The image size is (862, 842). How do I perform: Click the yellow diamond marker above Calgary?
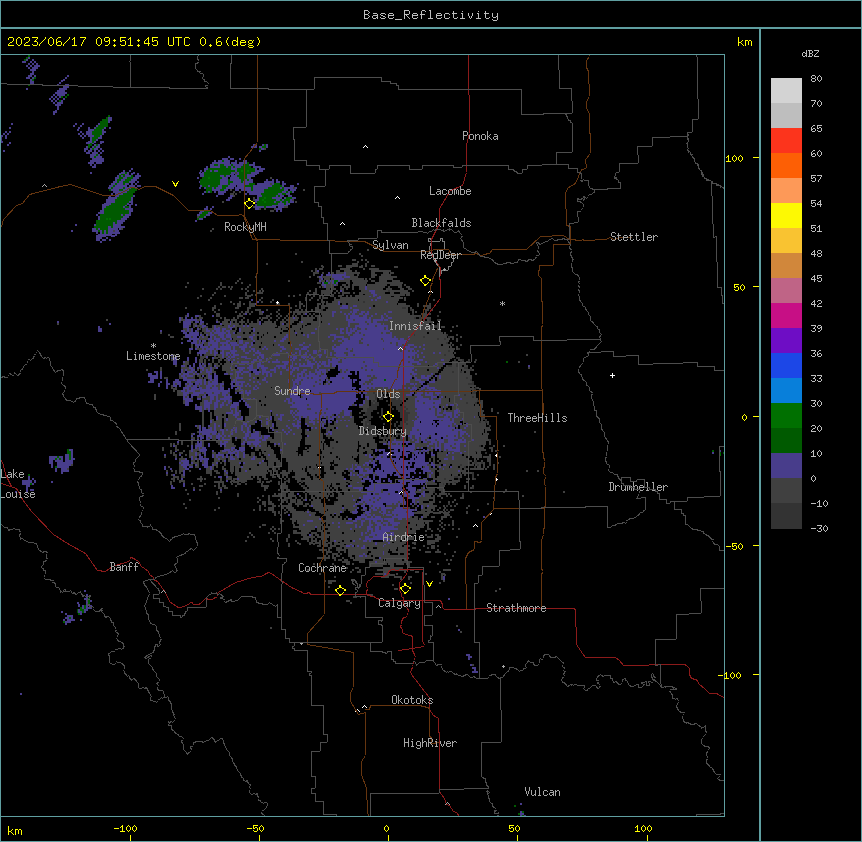(x=405, y=589)
